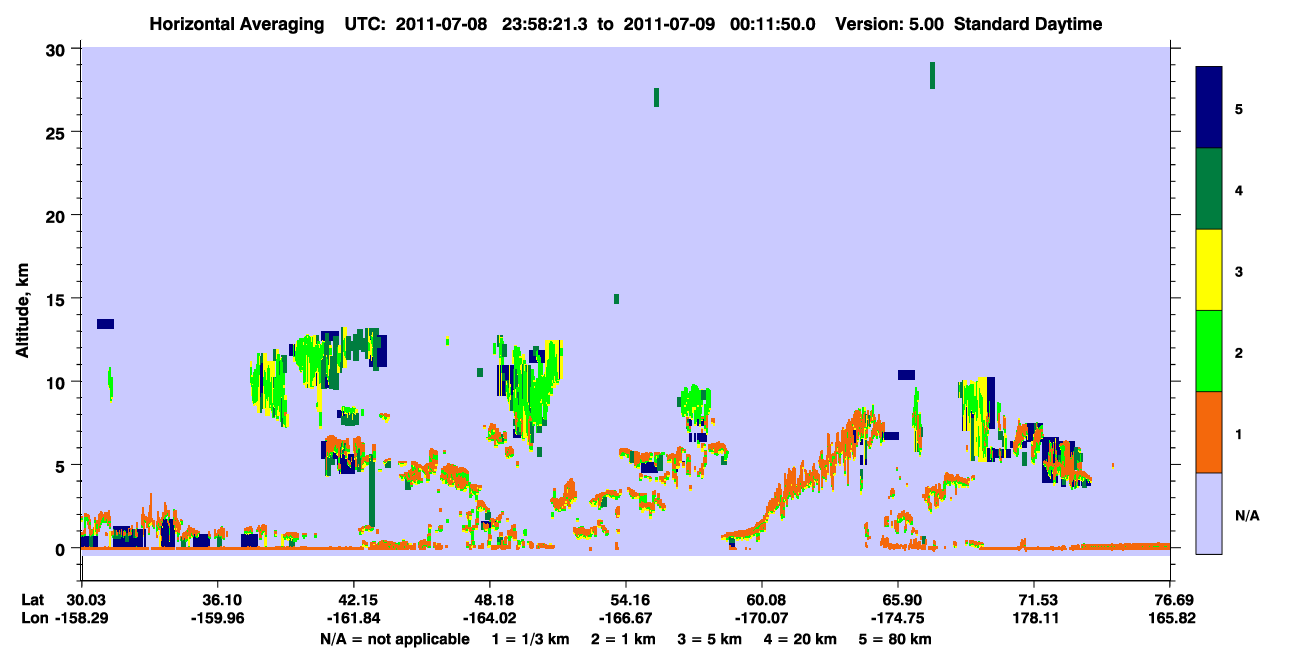Viewport: 1300px width, 667px height.
Task: Click longitude value '-161.84'
Action: (353, 619)
